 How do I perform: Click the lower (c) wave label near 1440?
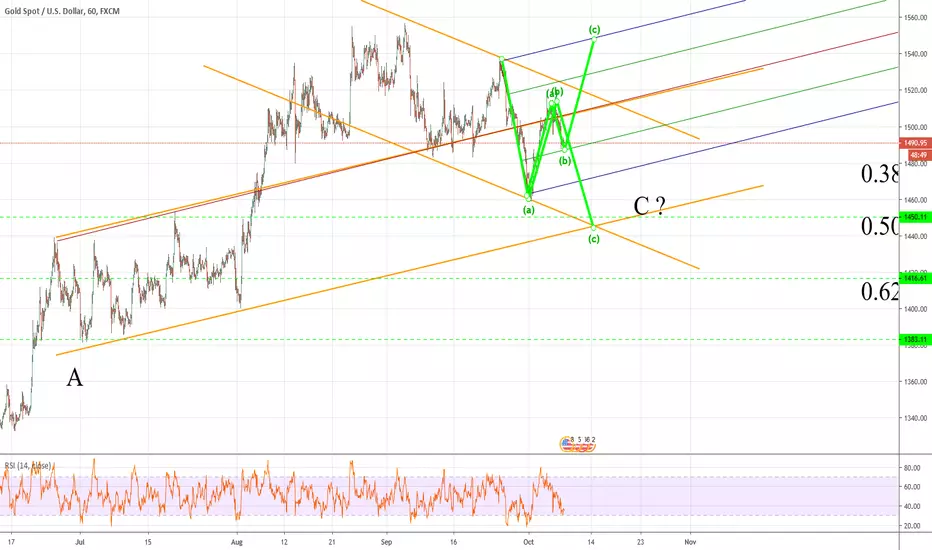tap(594, 239)
